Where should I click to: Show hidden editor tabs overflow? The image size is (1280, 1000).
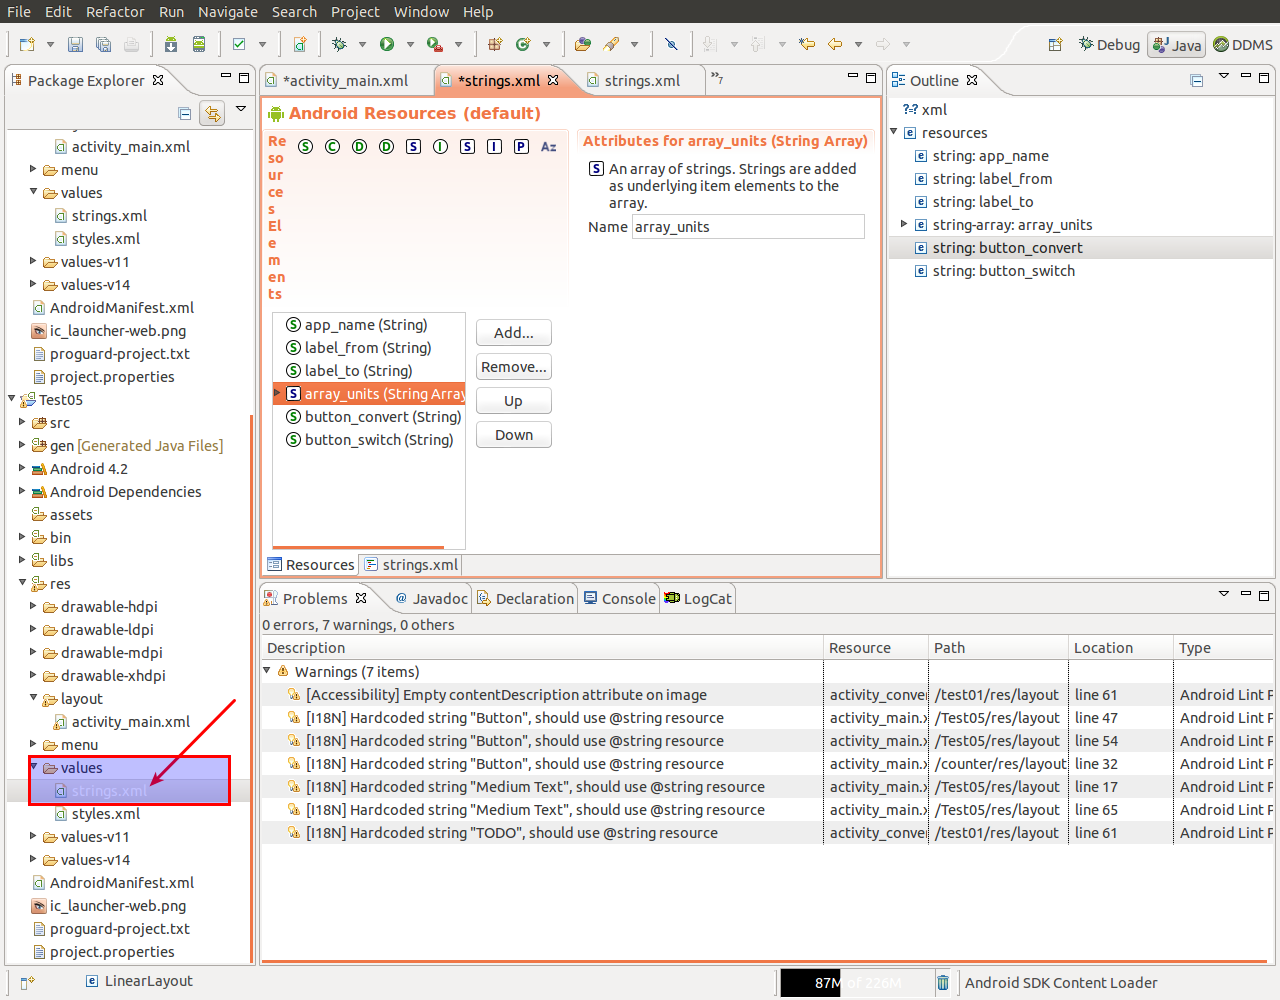717,77
